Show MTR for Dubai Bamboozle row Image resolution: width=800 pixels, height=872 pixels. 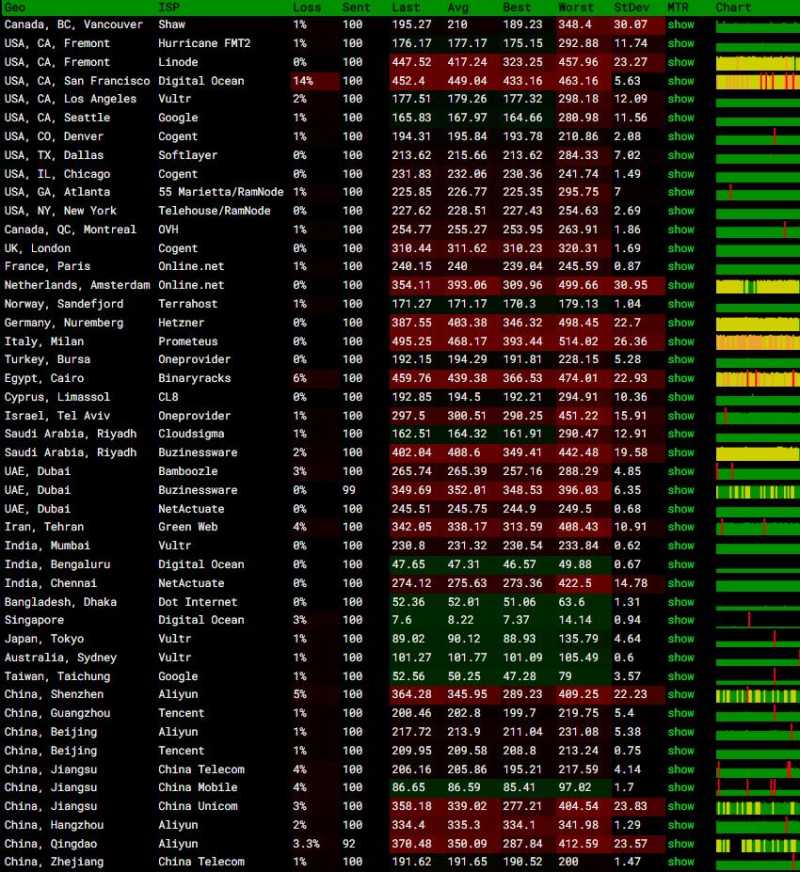click(681, 471)
